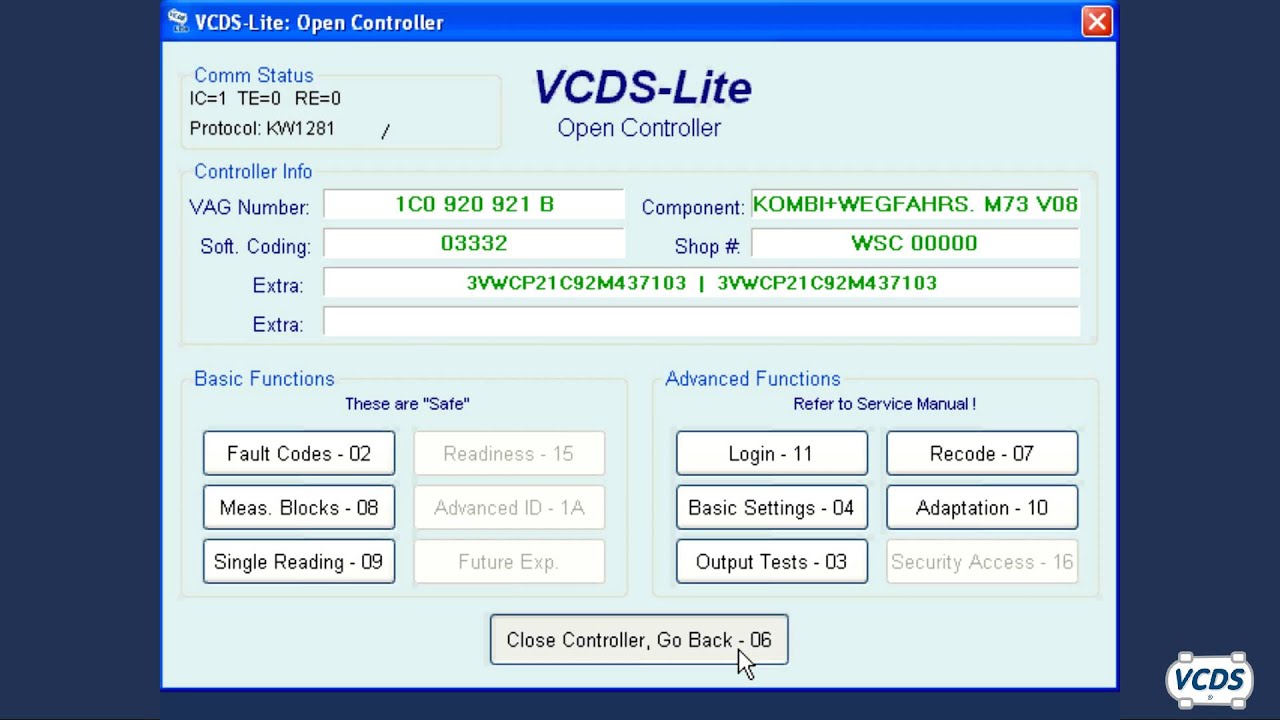Click the disabled Security Access - 16 button

(x=982, y=562)
